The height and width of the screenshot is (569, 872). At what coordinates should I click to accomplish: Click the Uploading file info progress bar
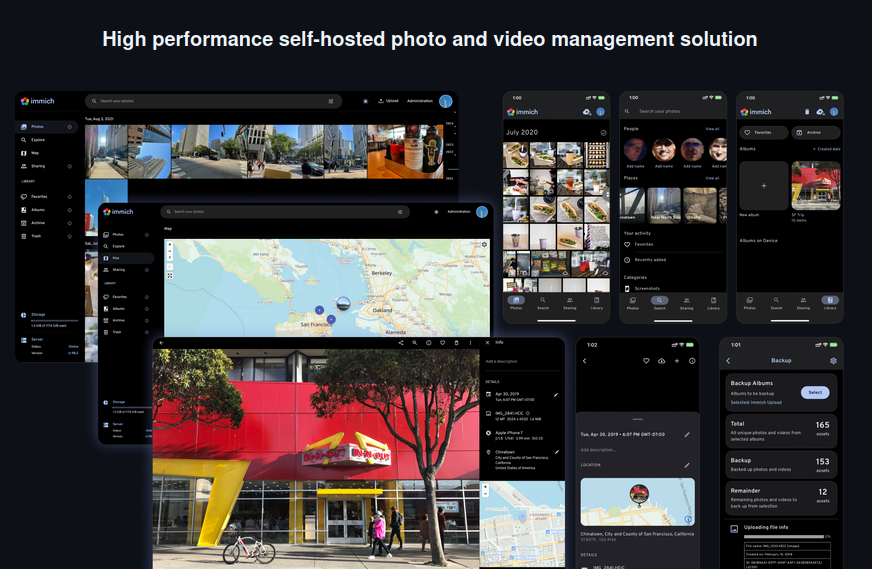784,537
